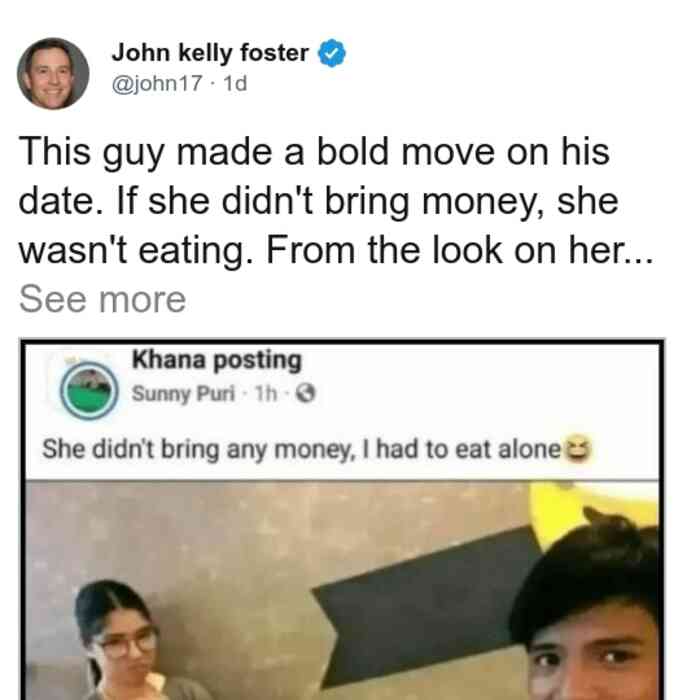The width and height of the screenshot is (700, 700).
Task: Click the laughing emoji after alone
Action: [x=578, y=449]
